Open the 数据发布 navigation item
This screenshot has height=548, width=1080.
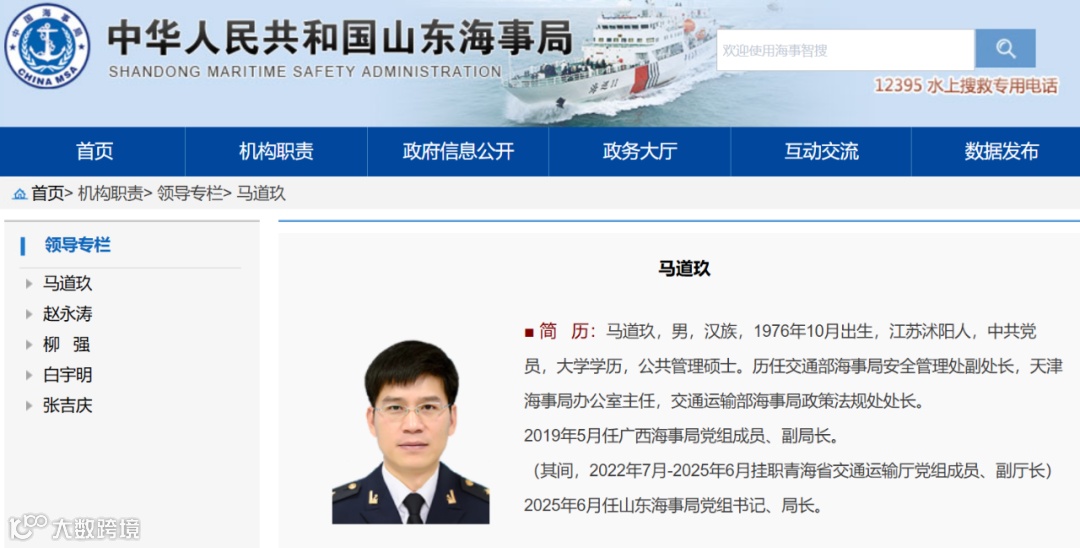click(1001, 151)
